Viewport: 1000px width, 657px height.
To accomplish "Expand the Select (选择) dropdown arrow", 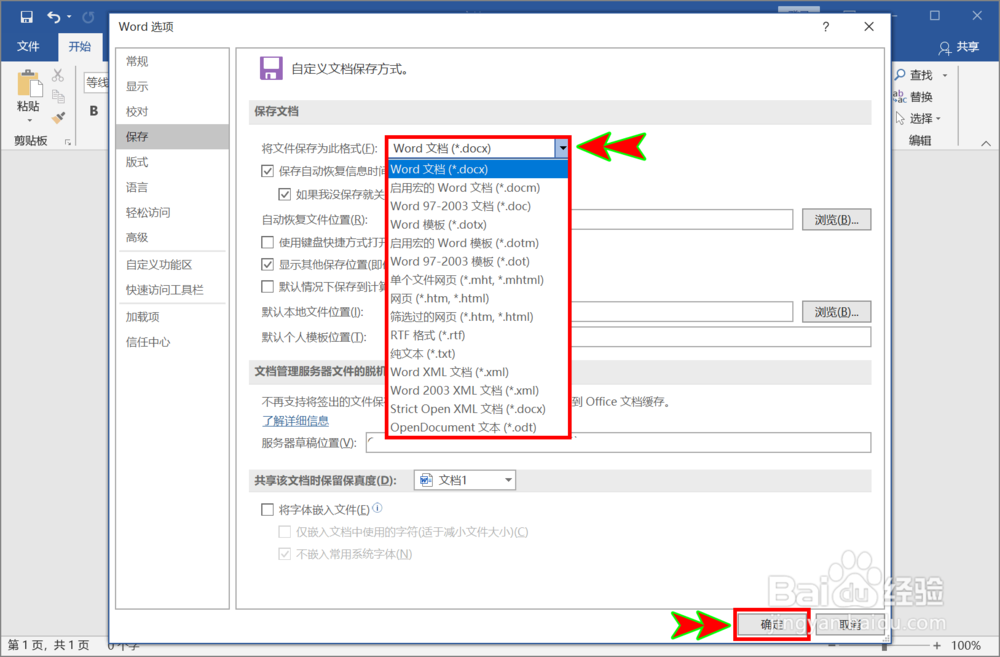I will pyautogui.click(x=938, y=119).
